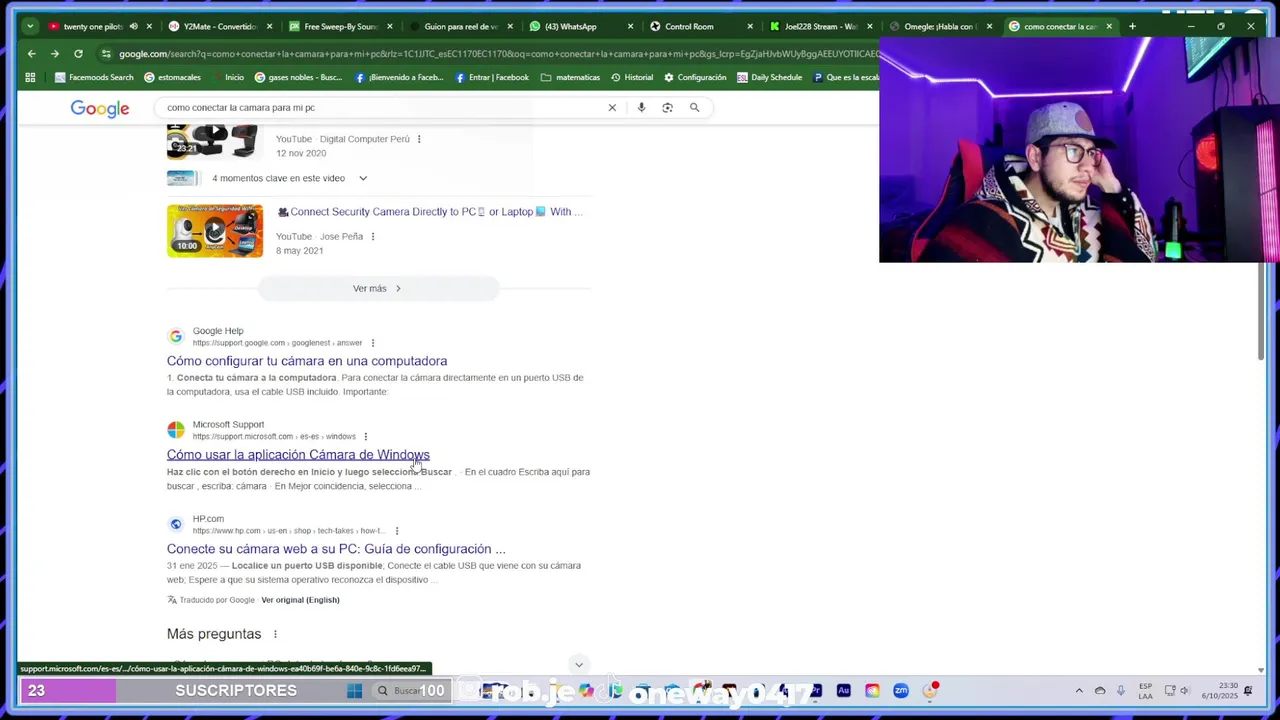Expand 4 momentos clave en este video

(x=363, y=178)
